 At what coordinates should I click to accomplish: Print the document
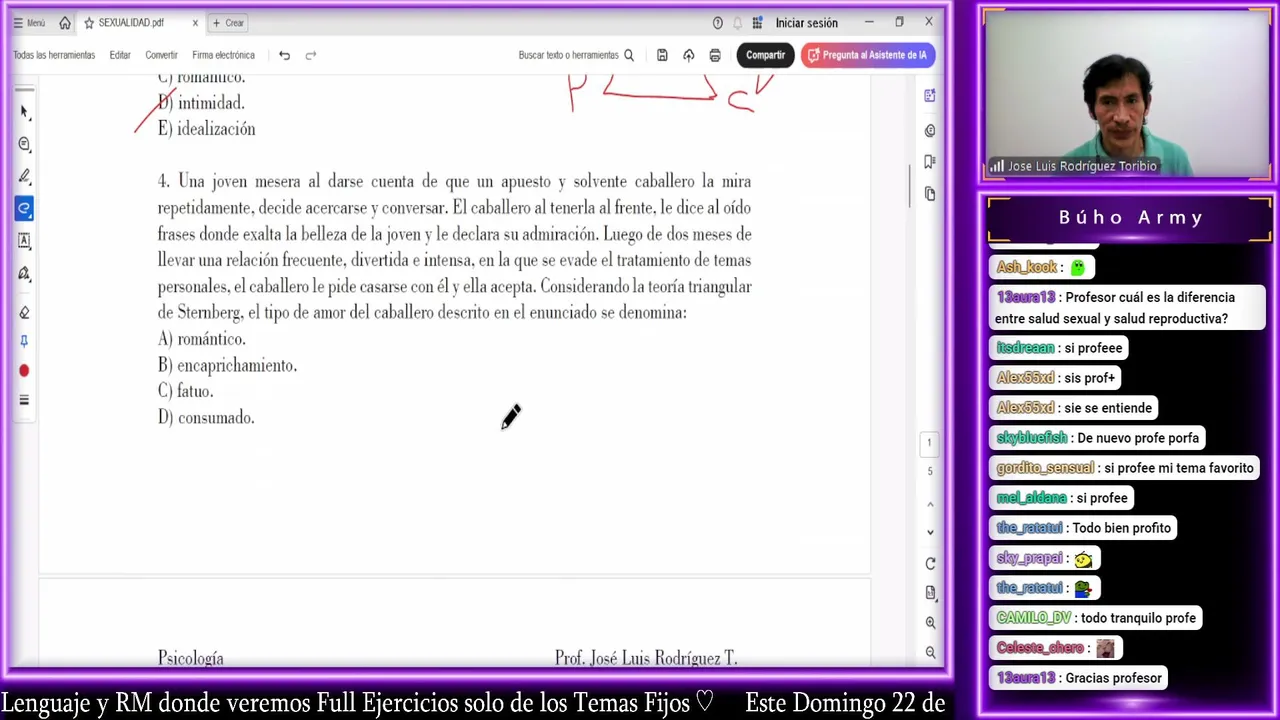click(x=715, y=55)
